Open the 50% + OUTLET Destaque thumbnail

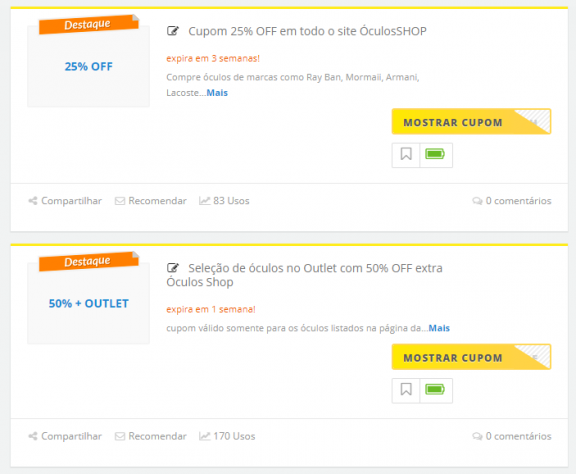pyautogui.click(x=89, y=304)
